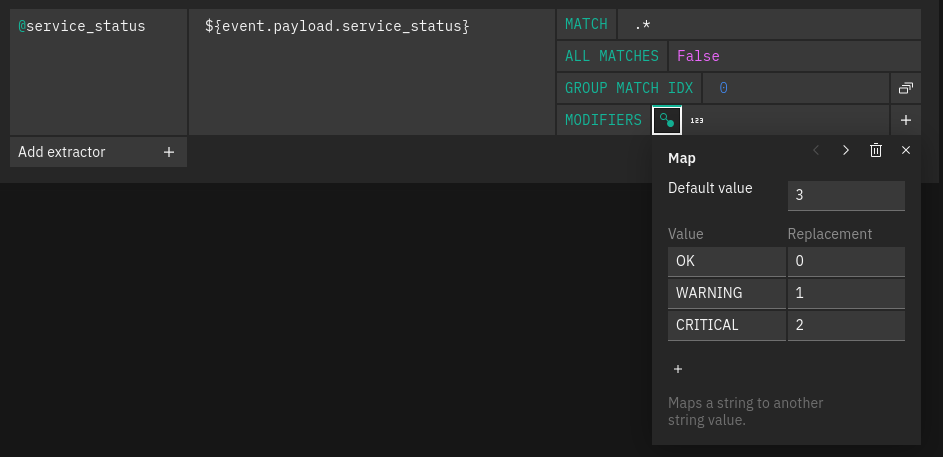Click the OK value cell
This screenshot has height=457, width=943.
click(x=726, y=261)
